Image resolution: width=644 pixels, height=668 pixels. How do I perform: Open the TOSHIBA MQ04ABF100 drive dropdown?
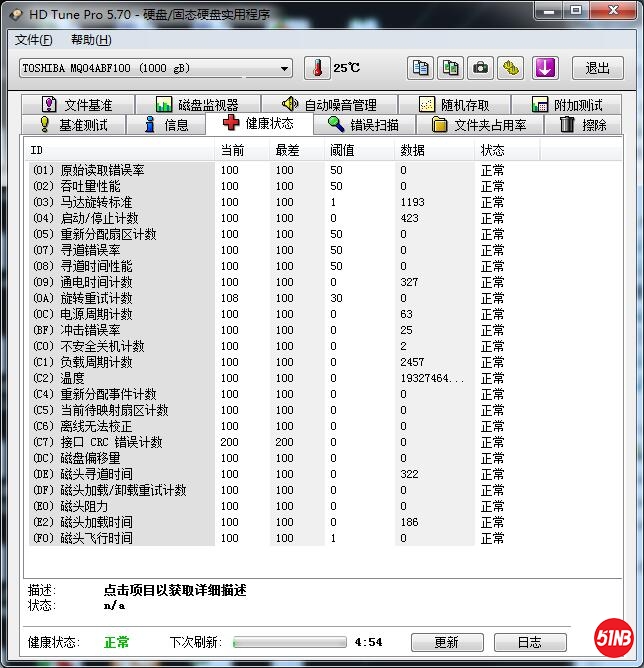tap(156, 68)
